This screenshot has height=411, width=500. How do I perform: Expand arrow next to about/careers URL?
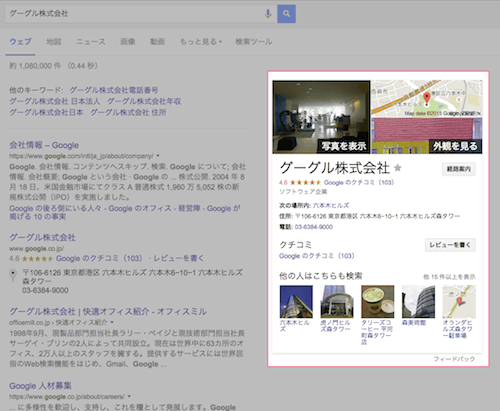129,397
